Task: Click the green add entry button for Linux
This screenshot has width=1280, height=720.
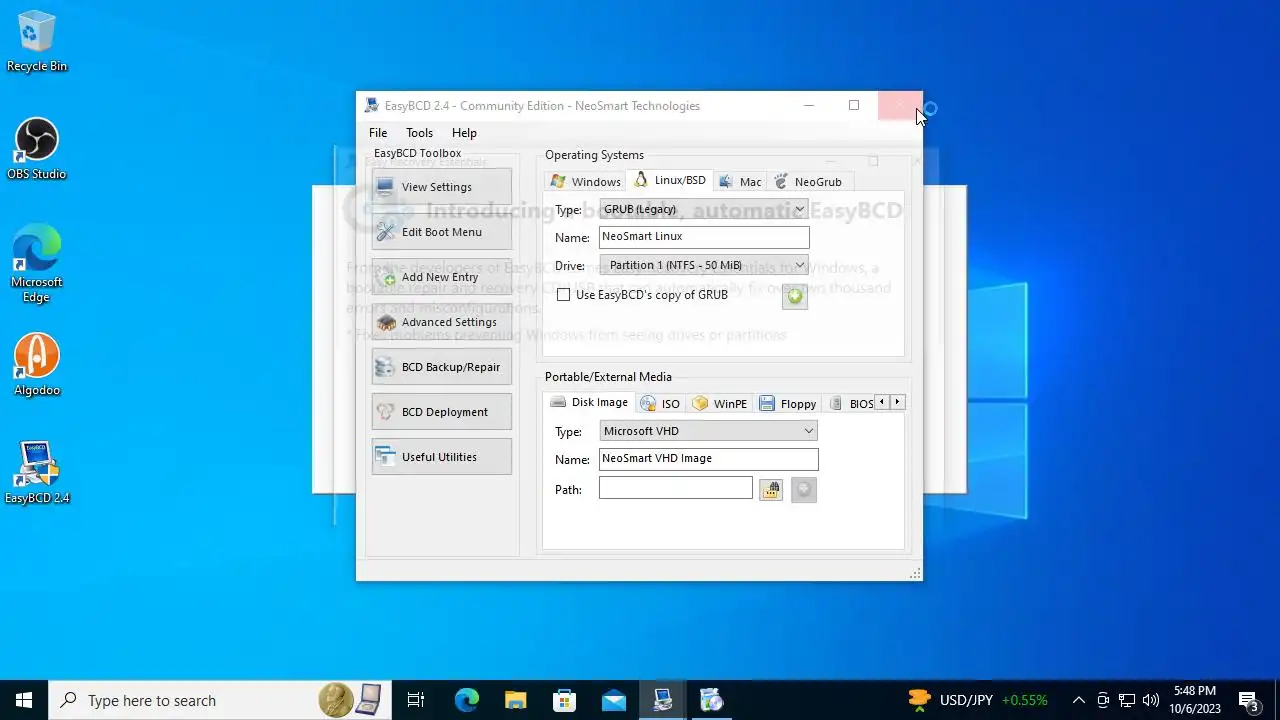Action: pos(795,297)
